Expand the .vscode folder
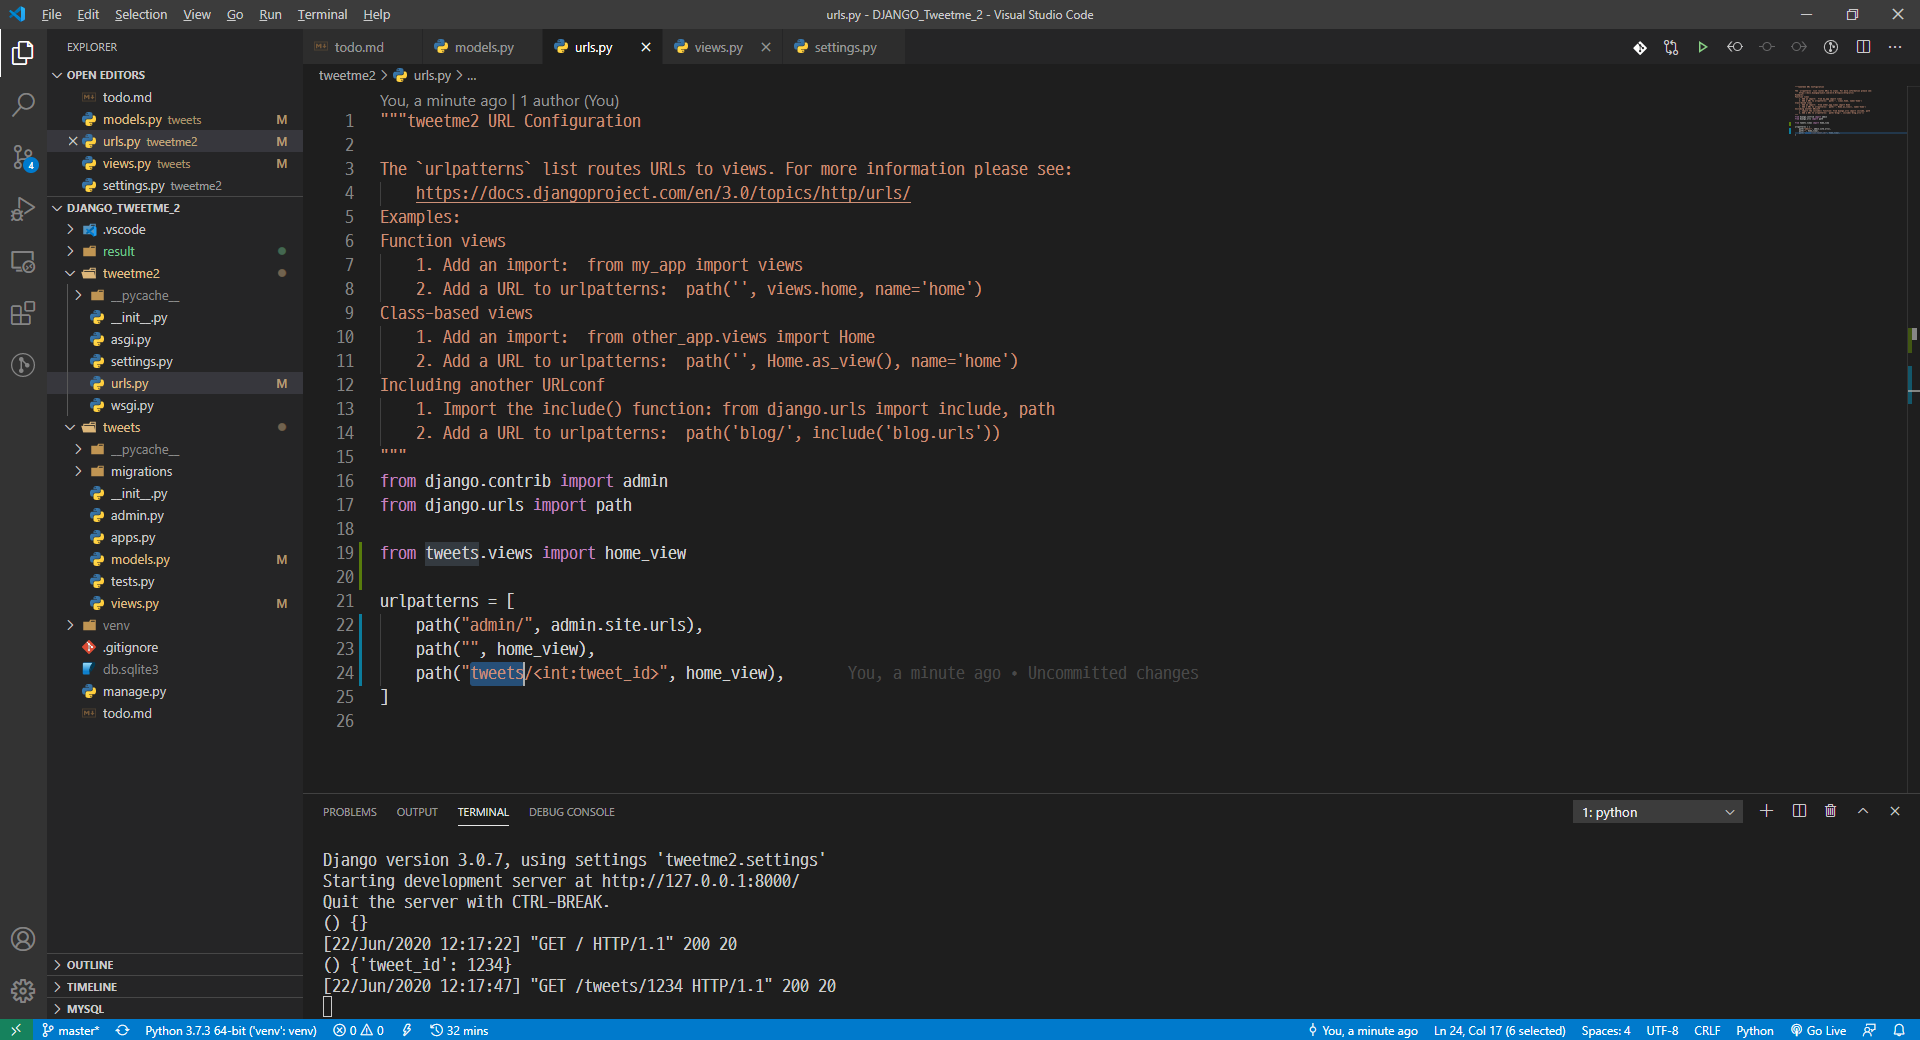This screenshot has height=1040, width=1920. tap(175, 229)
